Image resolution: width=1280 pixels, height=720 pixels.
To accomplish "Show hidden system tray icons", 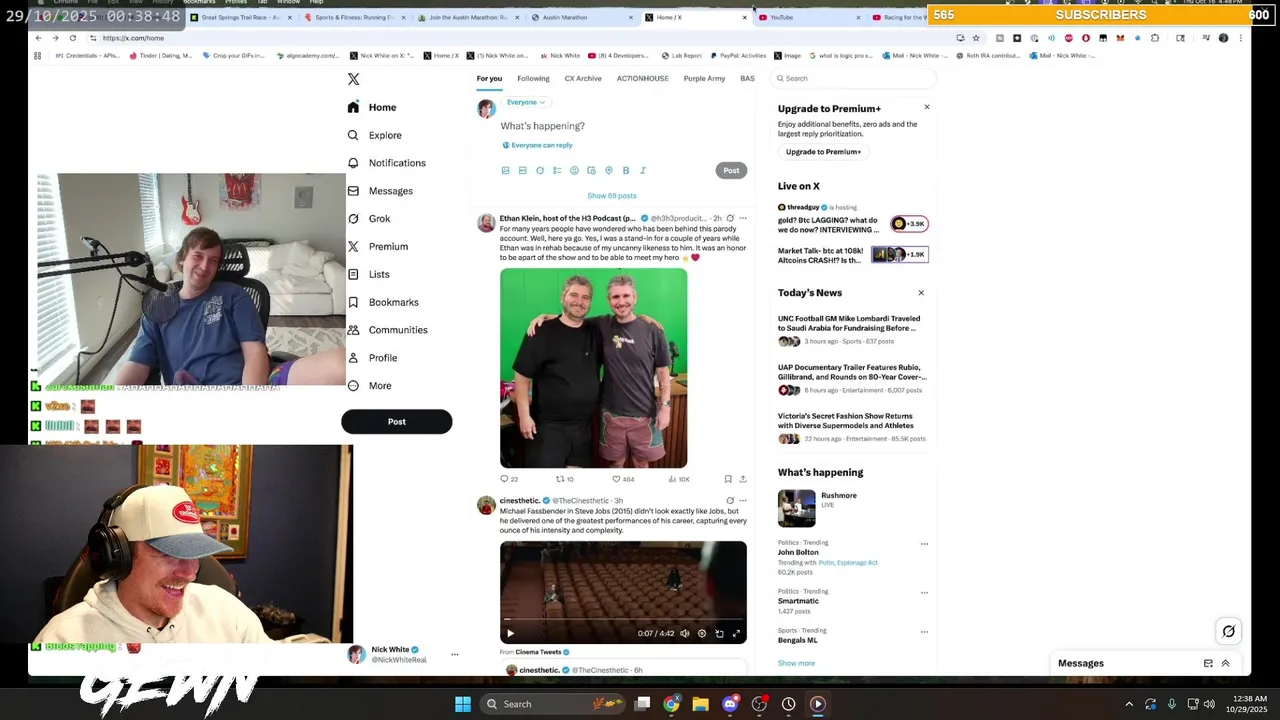I will click(x=1129, y=704).
